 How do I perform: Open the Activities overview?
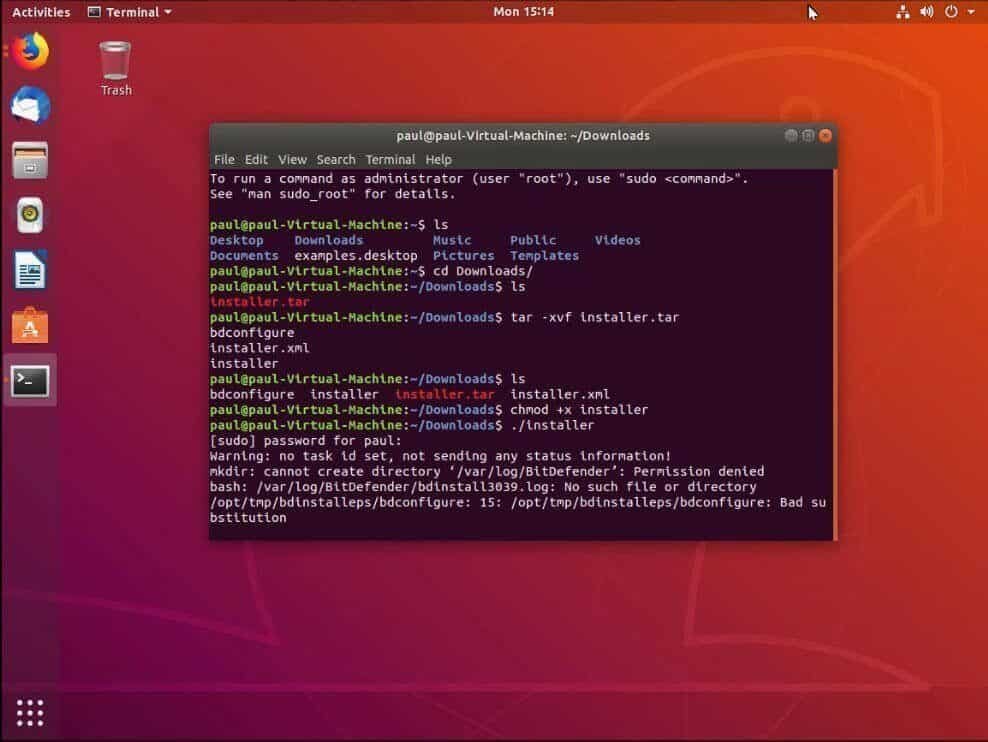[x=41, y=12]
